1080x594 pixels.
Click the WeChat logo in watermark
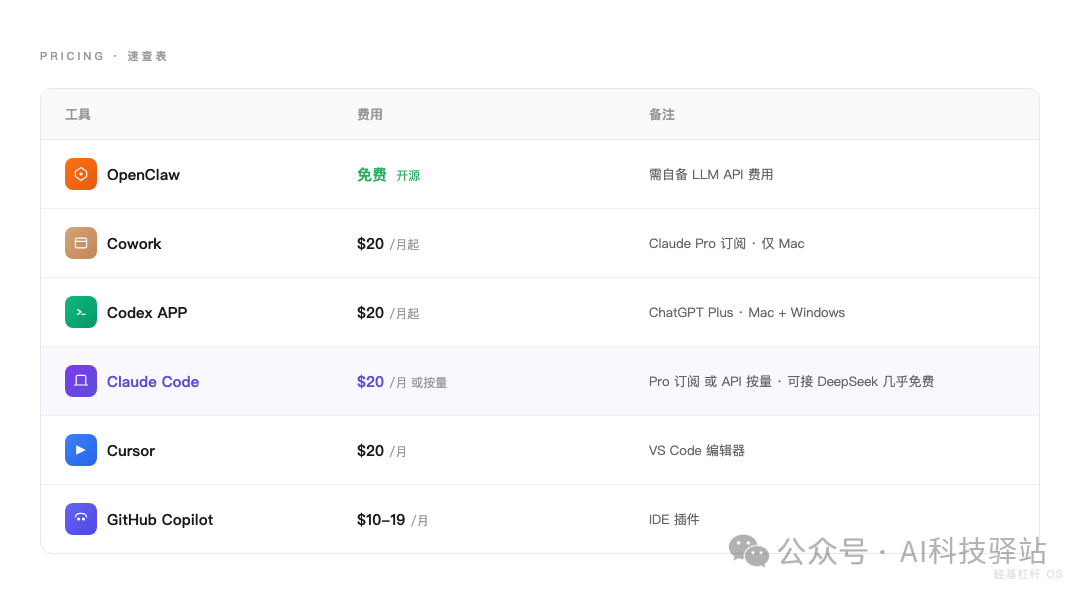tap(748, 550)
